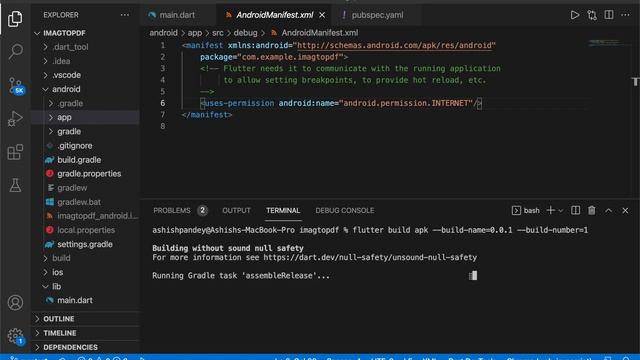
Task: Open the Source Control view icon
Action: pos(16,86)
